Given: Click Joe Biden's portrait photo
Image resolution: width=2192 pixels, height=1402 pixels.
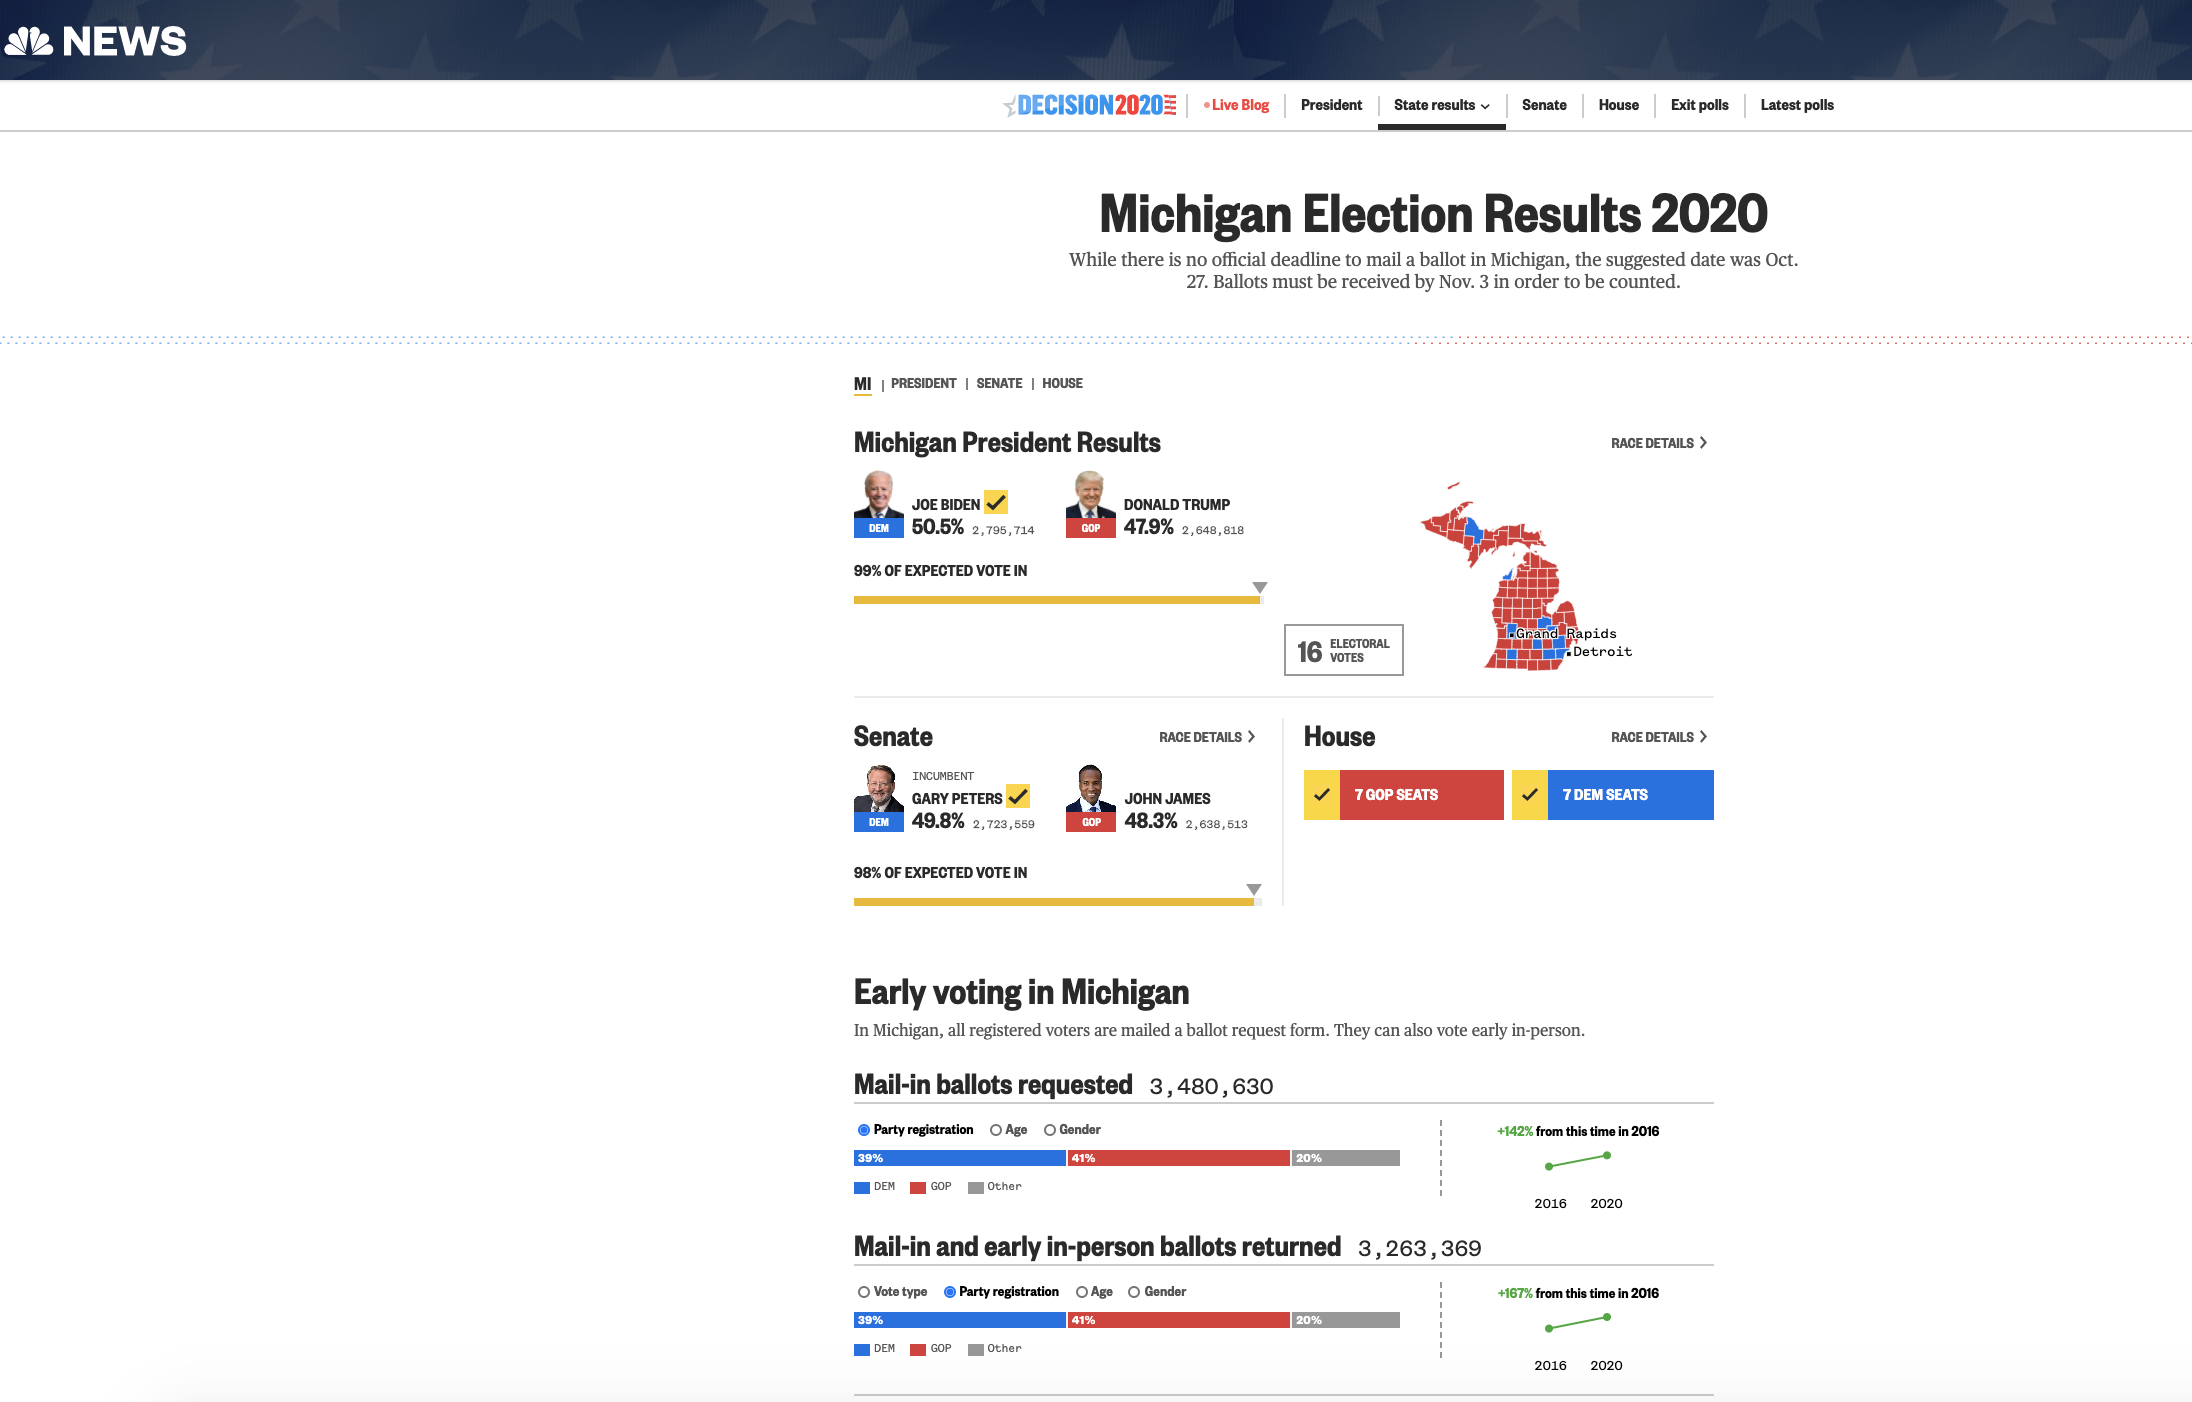Looking at the screenshot, I should [878, 494].
